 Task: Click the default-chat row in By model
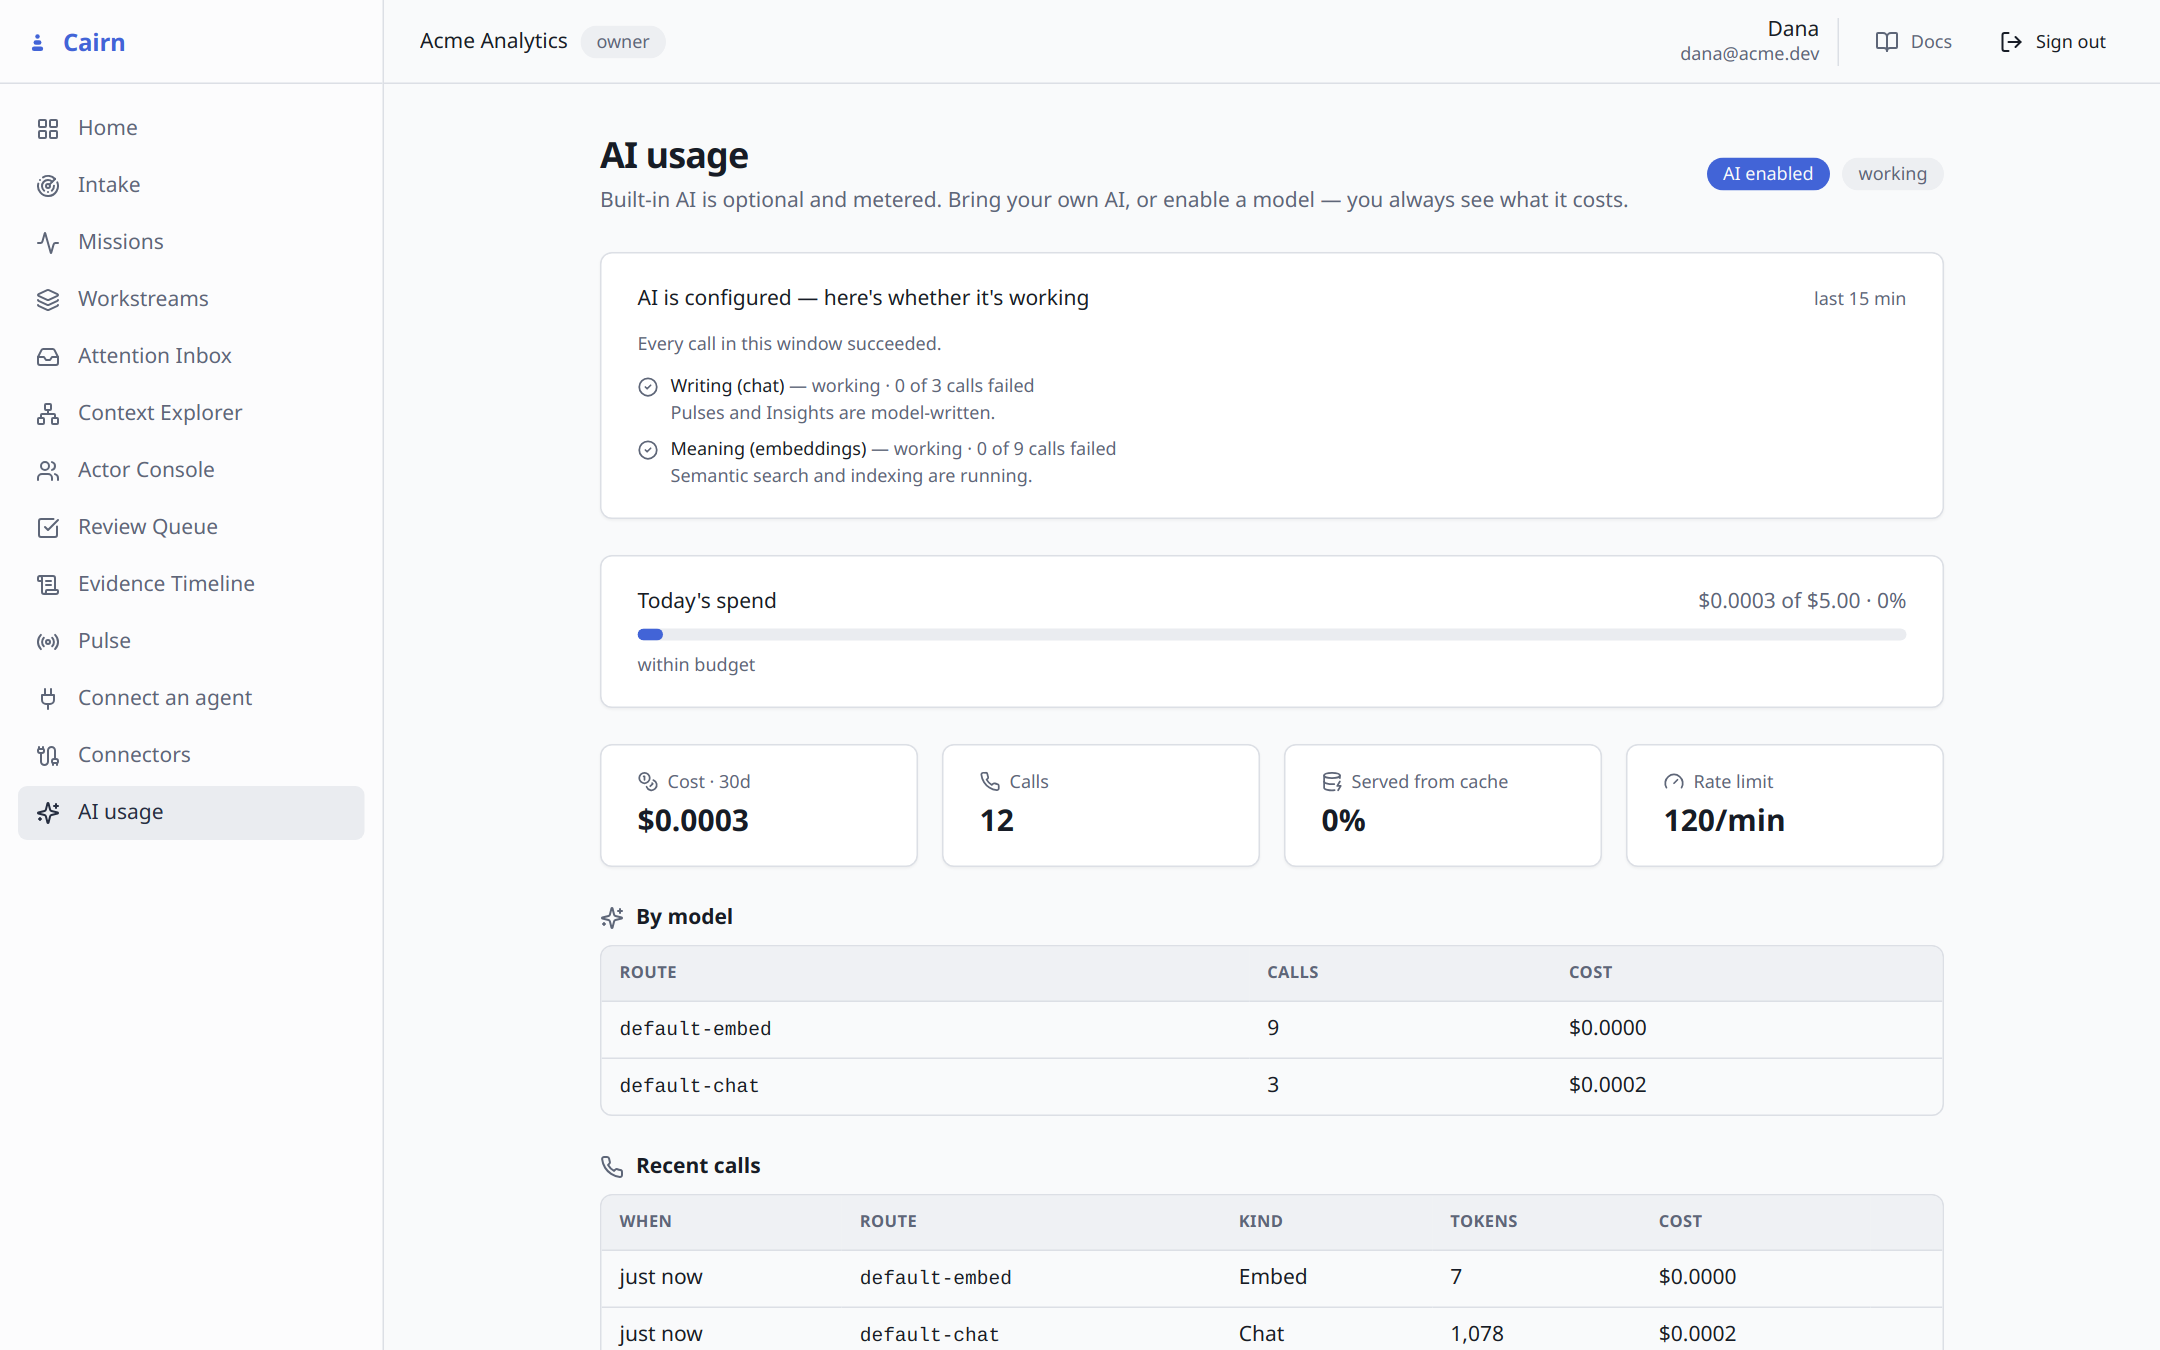click(1271, 1086)
